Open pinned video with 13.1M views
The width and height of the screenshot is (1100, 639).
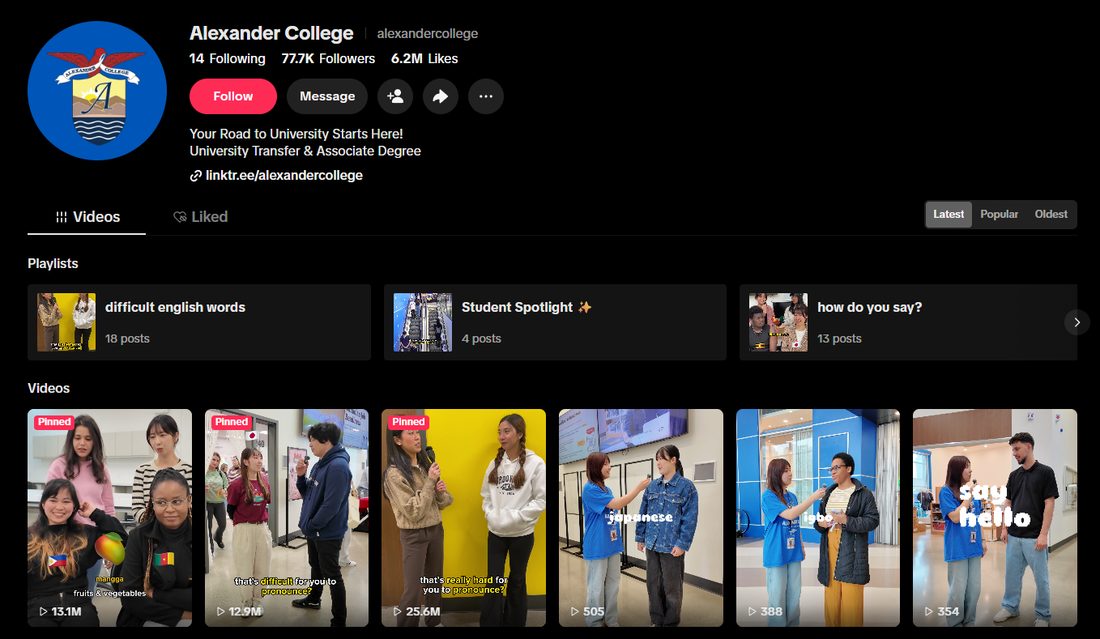pos(109,518)
